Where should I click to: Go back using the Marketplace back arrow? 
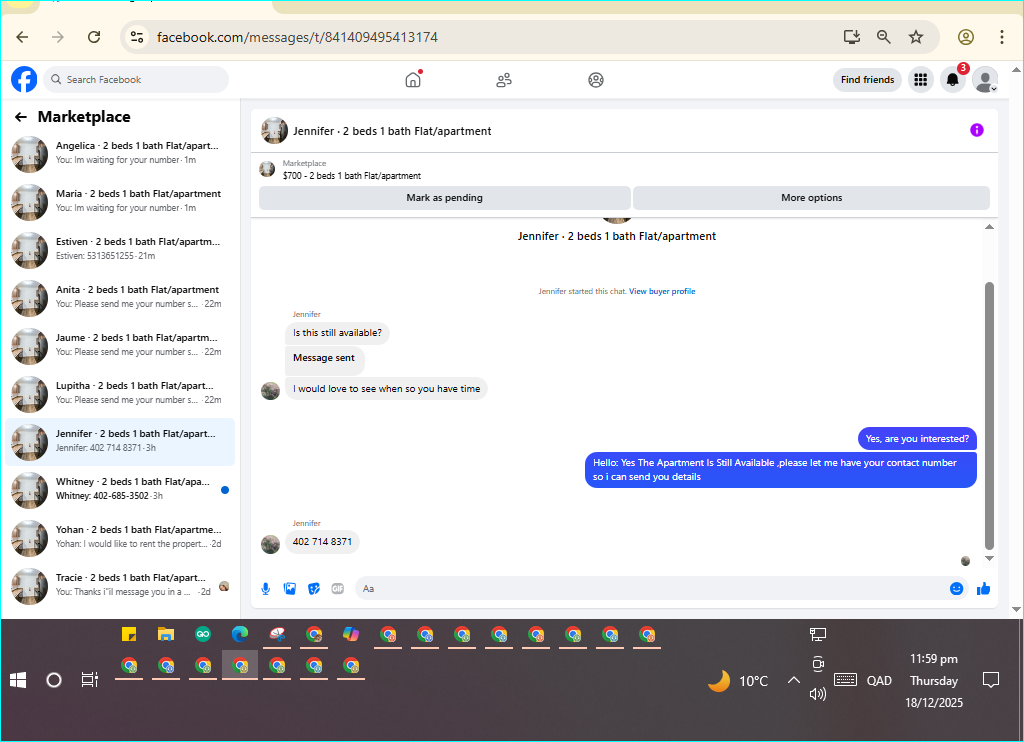click(x=21, y=117)
